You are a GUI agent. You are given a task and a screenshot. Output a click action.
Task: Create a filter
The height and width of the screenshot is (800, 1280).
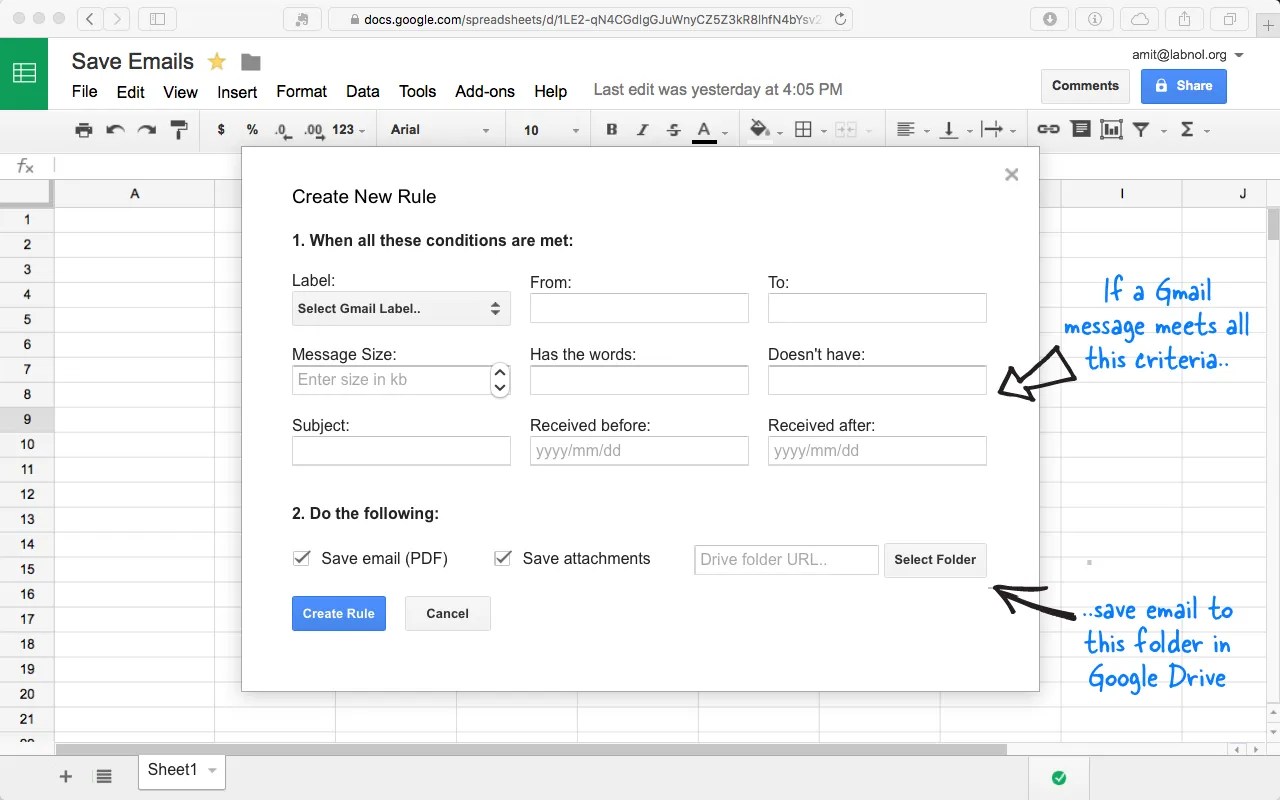(x=1141, y=129)
